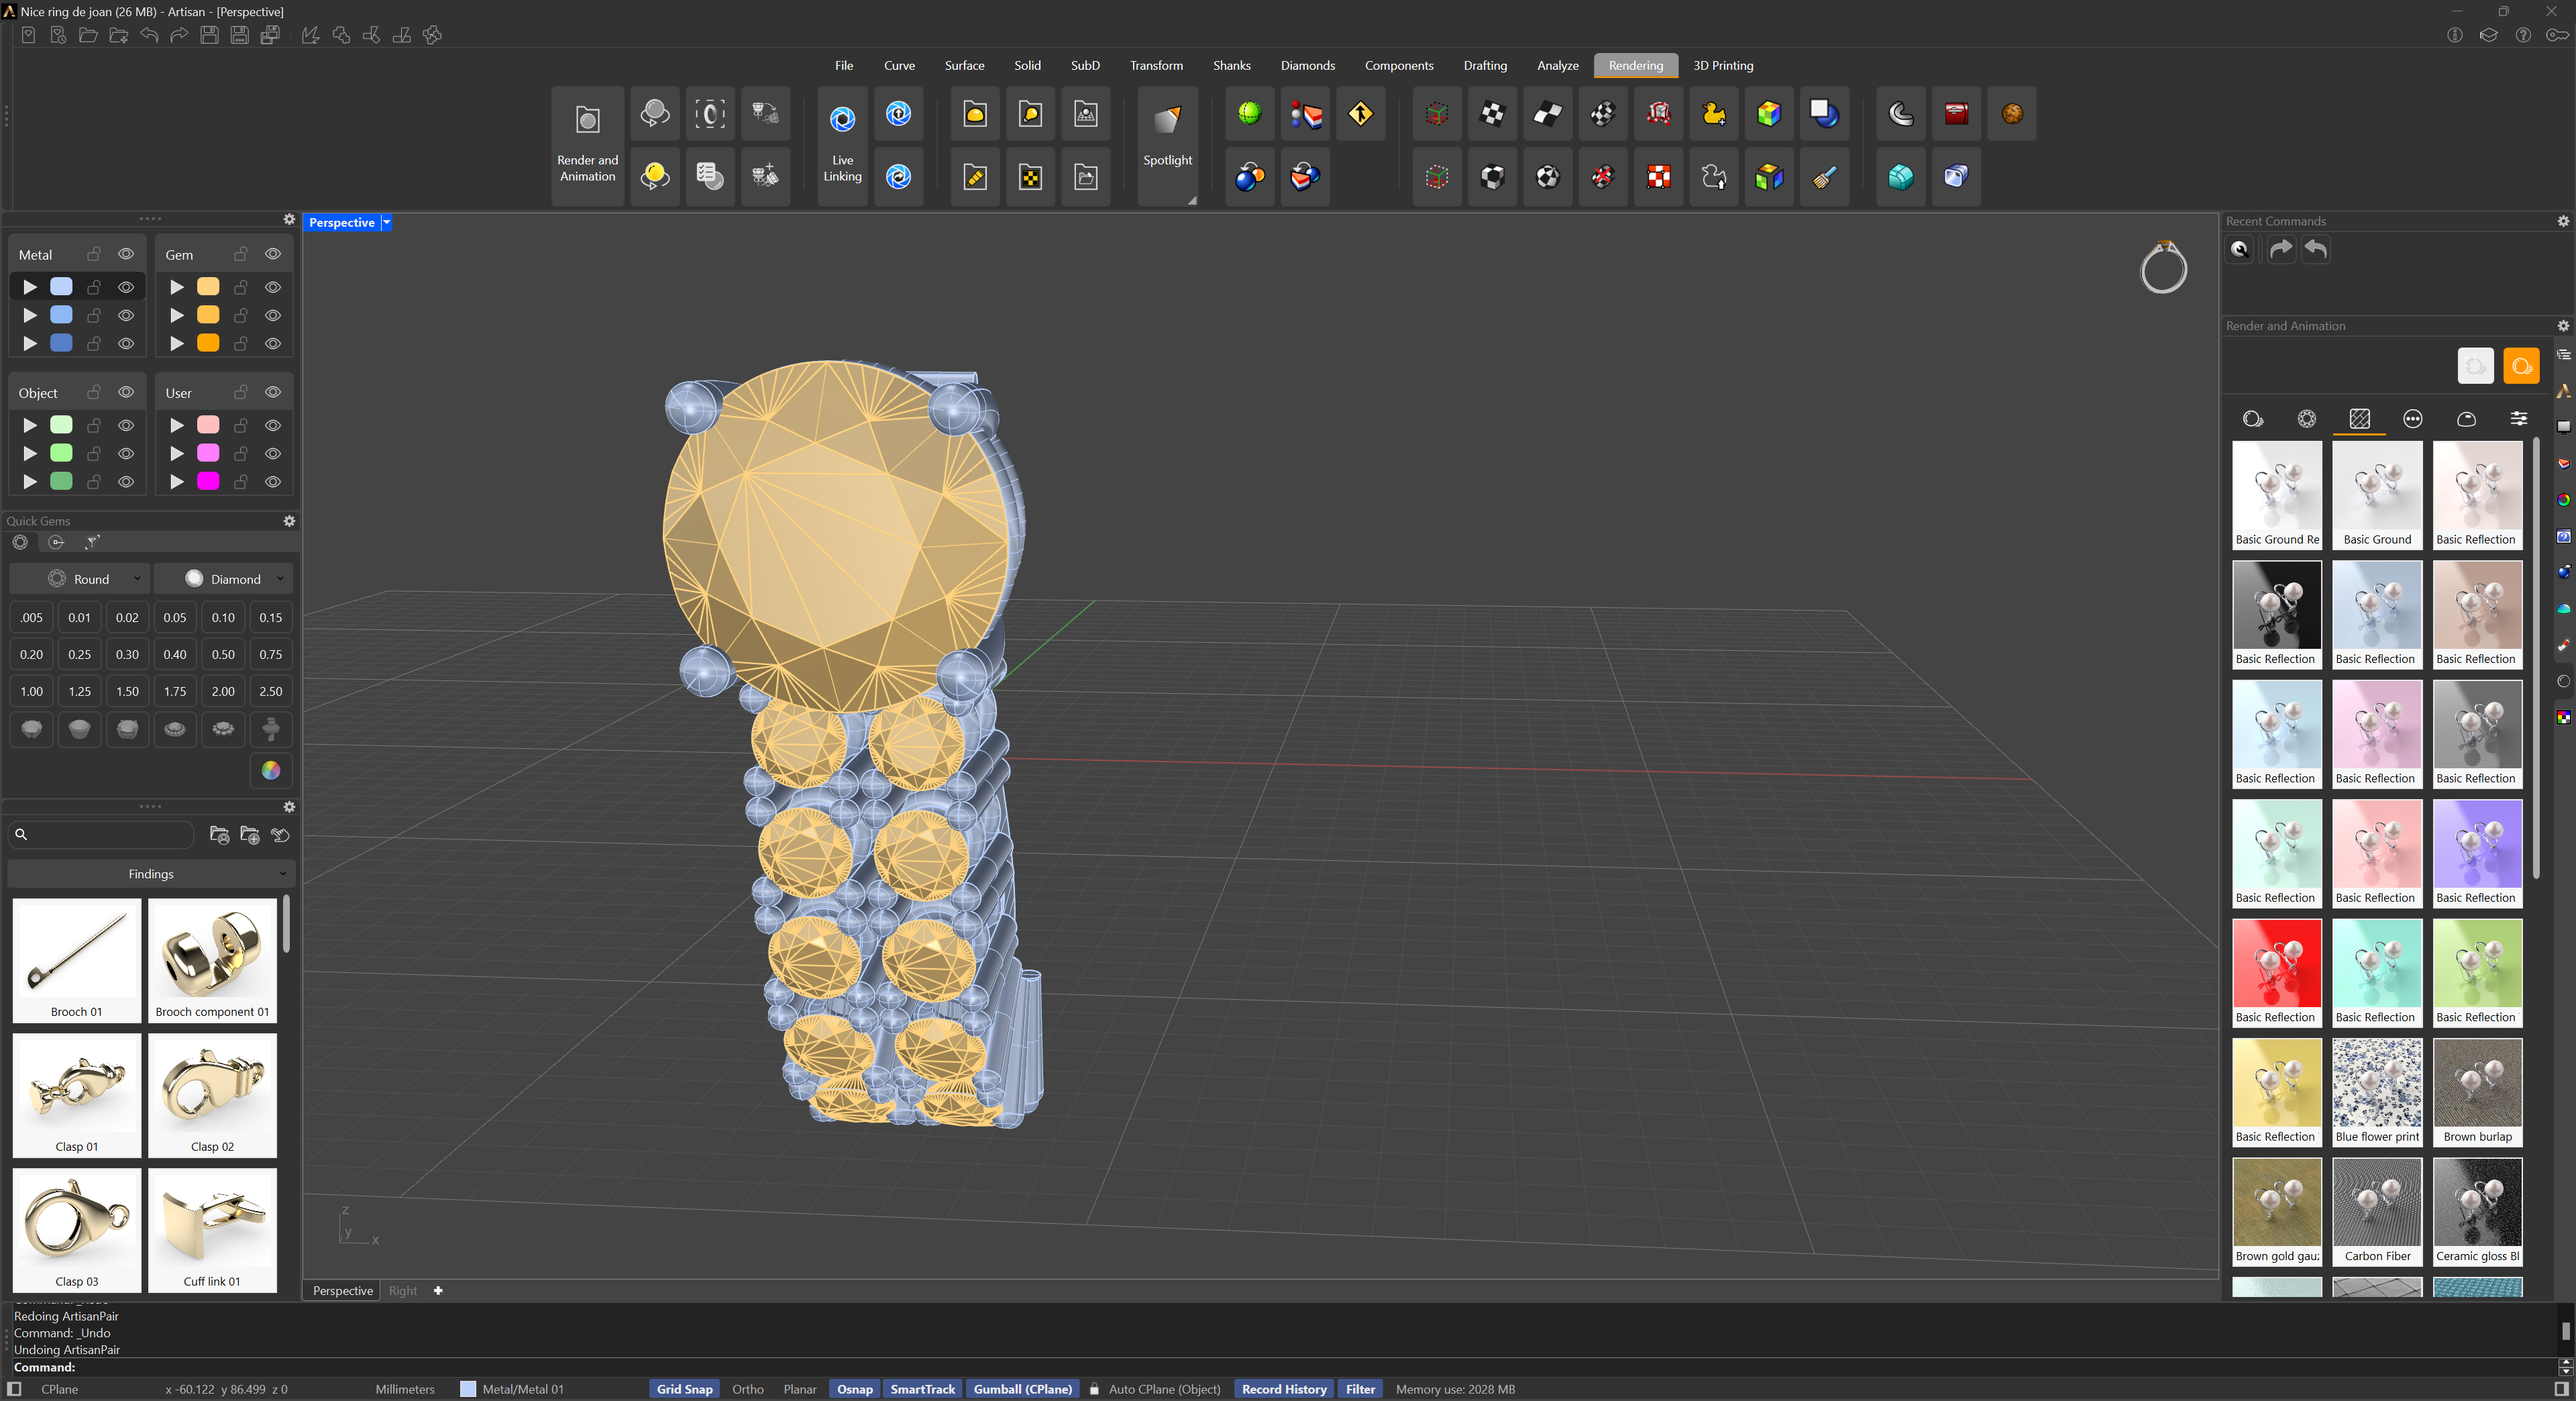
Task: Click the crescent moon icon in ribbon
Action: [x=1900, y=114]
